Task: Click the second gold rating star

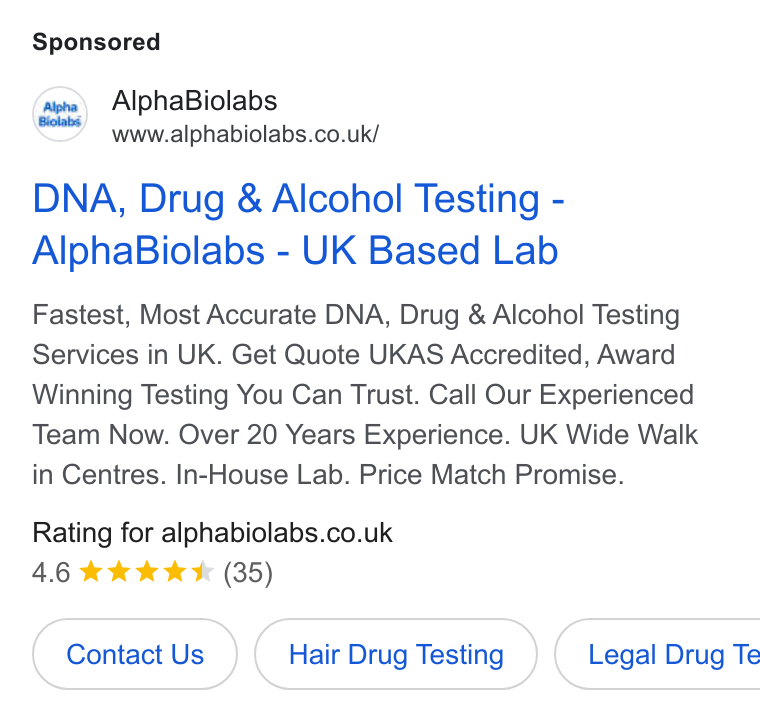Action: pyautogui.click(x=118, y=571)
